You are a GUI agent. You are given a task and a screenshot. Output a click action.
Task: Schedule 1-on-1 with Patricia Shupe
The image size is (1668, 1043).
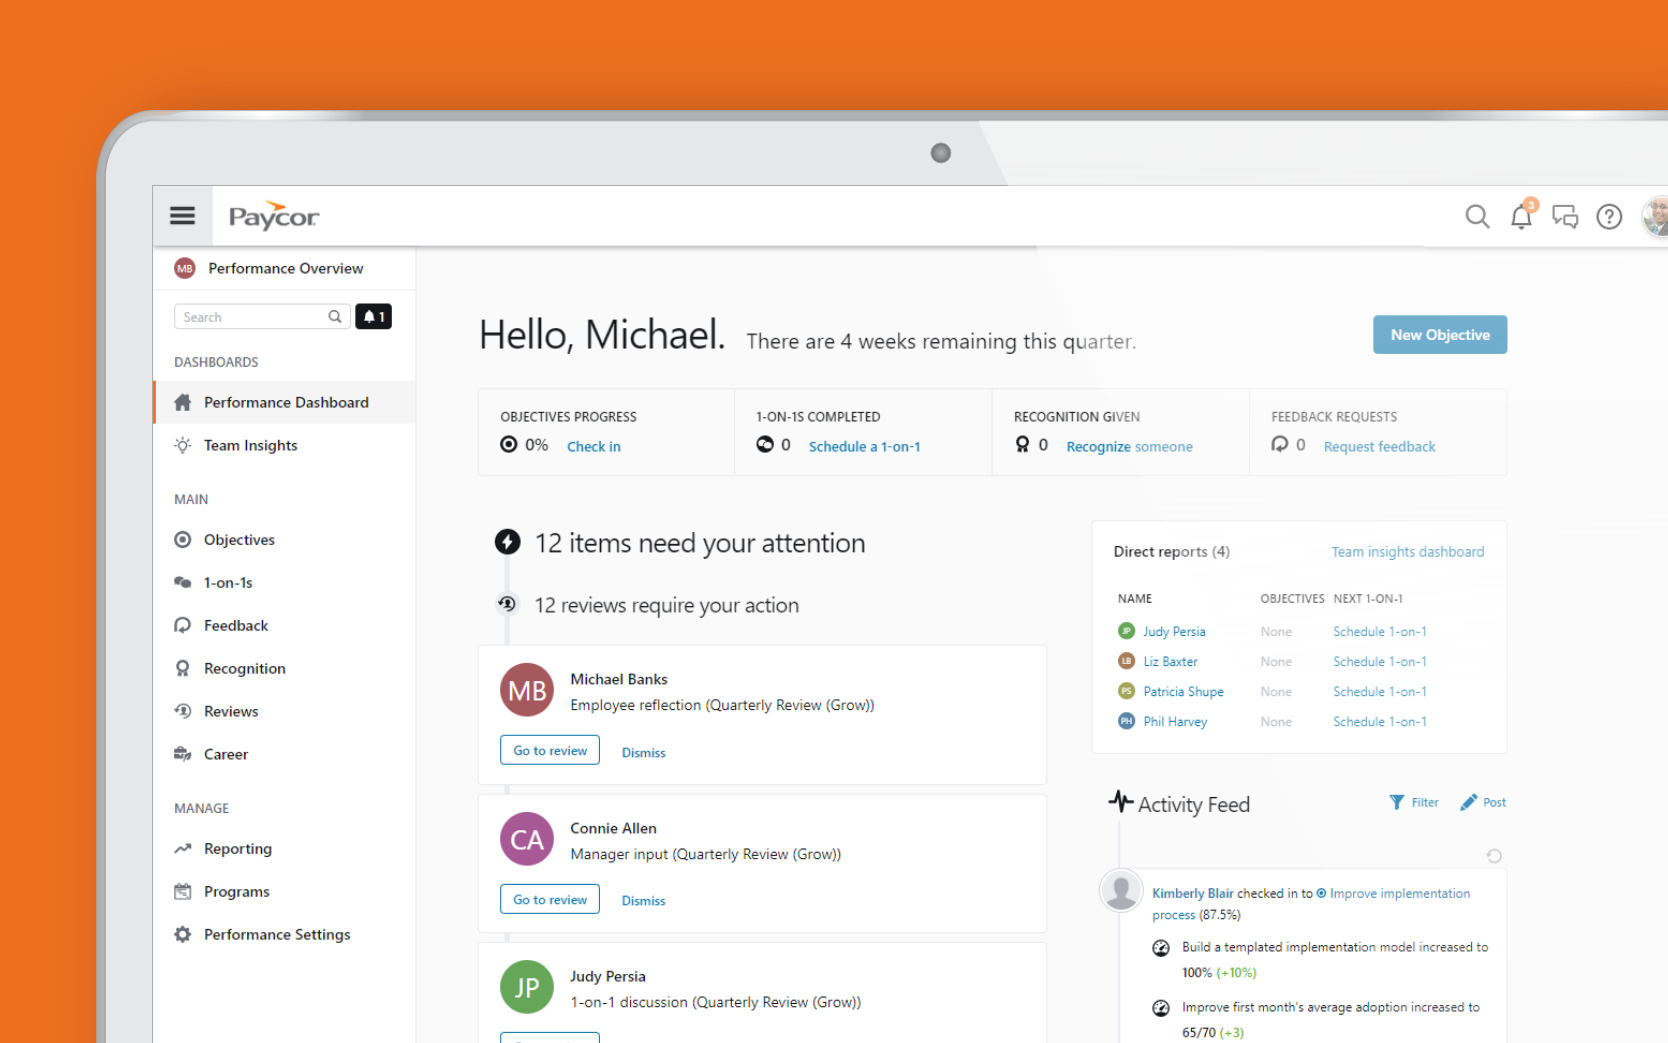(1379, 692)
